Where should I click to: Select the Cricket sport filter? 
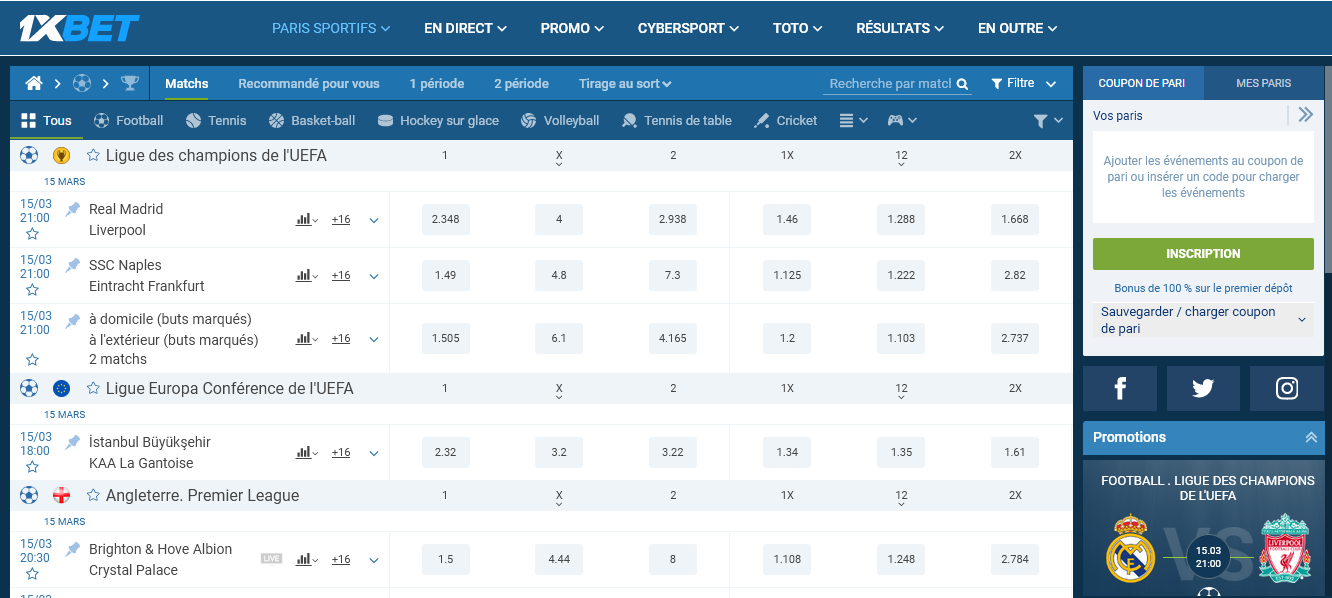785,120
